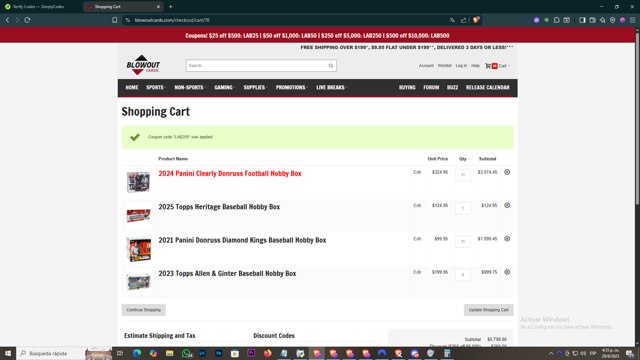The image size is (640, 360).
Task: Remove the 2023 Topps Allen & Ginter item
Action: 507,272
